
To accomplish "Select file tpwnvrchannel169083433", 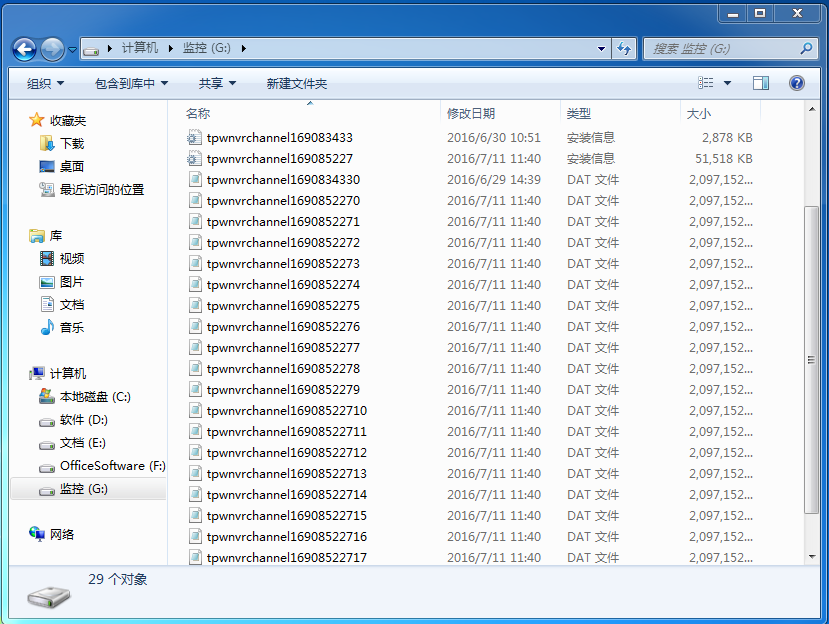I will [279, 137].
